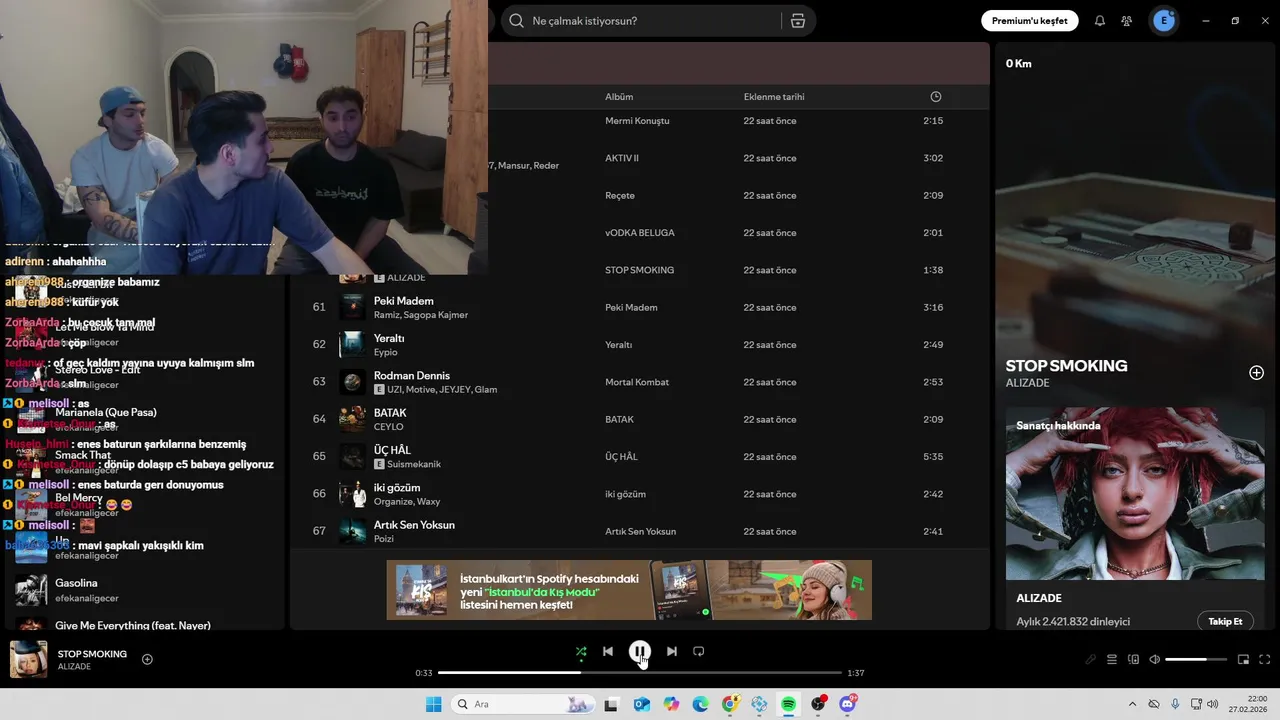Screen dimensions: 1280x720
Task: Open the now playing album cover thumbnail
Action: click(28, 659)
